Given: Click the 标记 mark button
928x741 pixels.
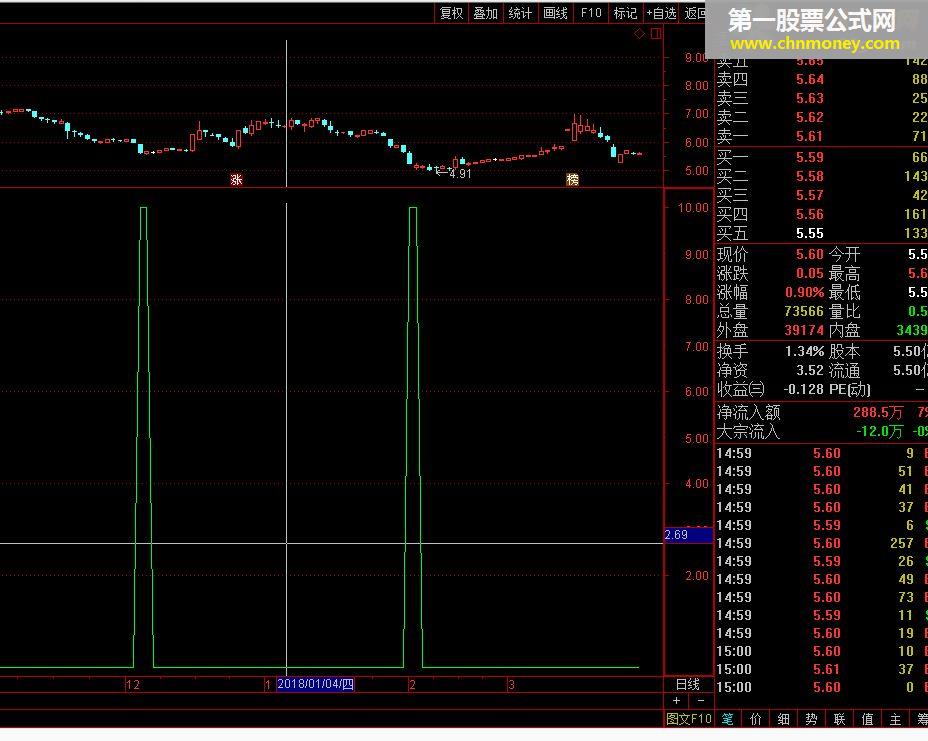Looking at the screenshot, I should click(x=625, y=13).
